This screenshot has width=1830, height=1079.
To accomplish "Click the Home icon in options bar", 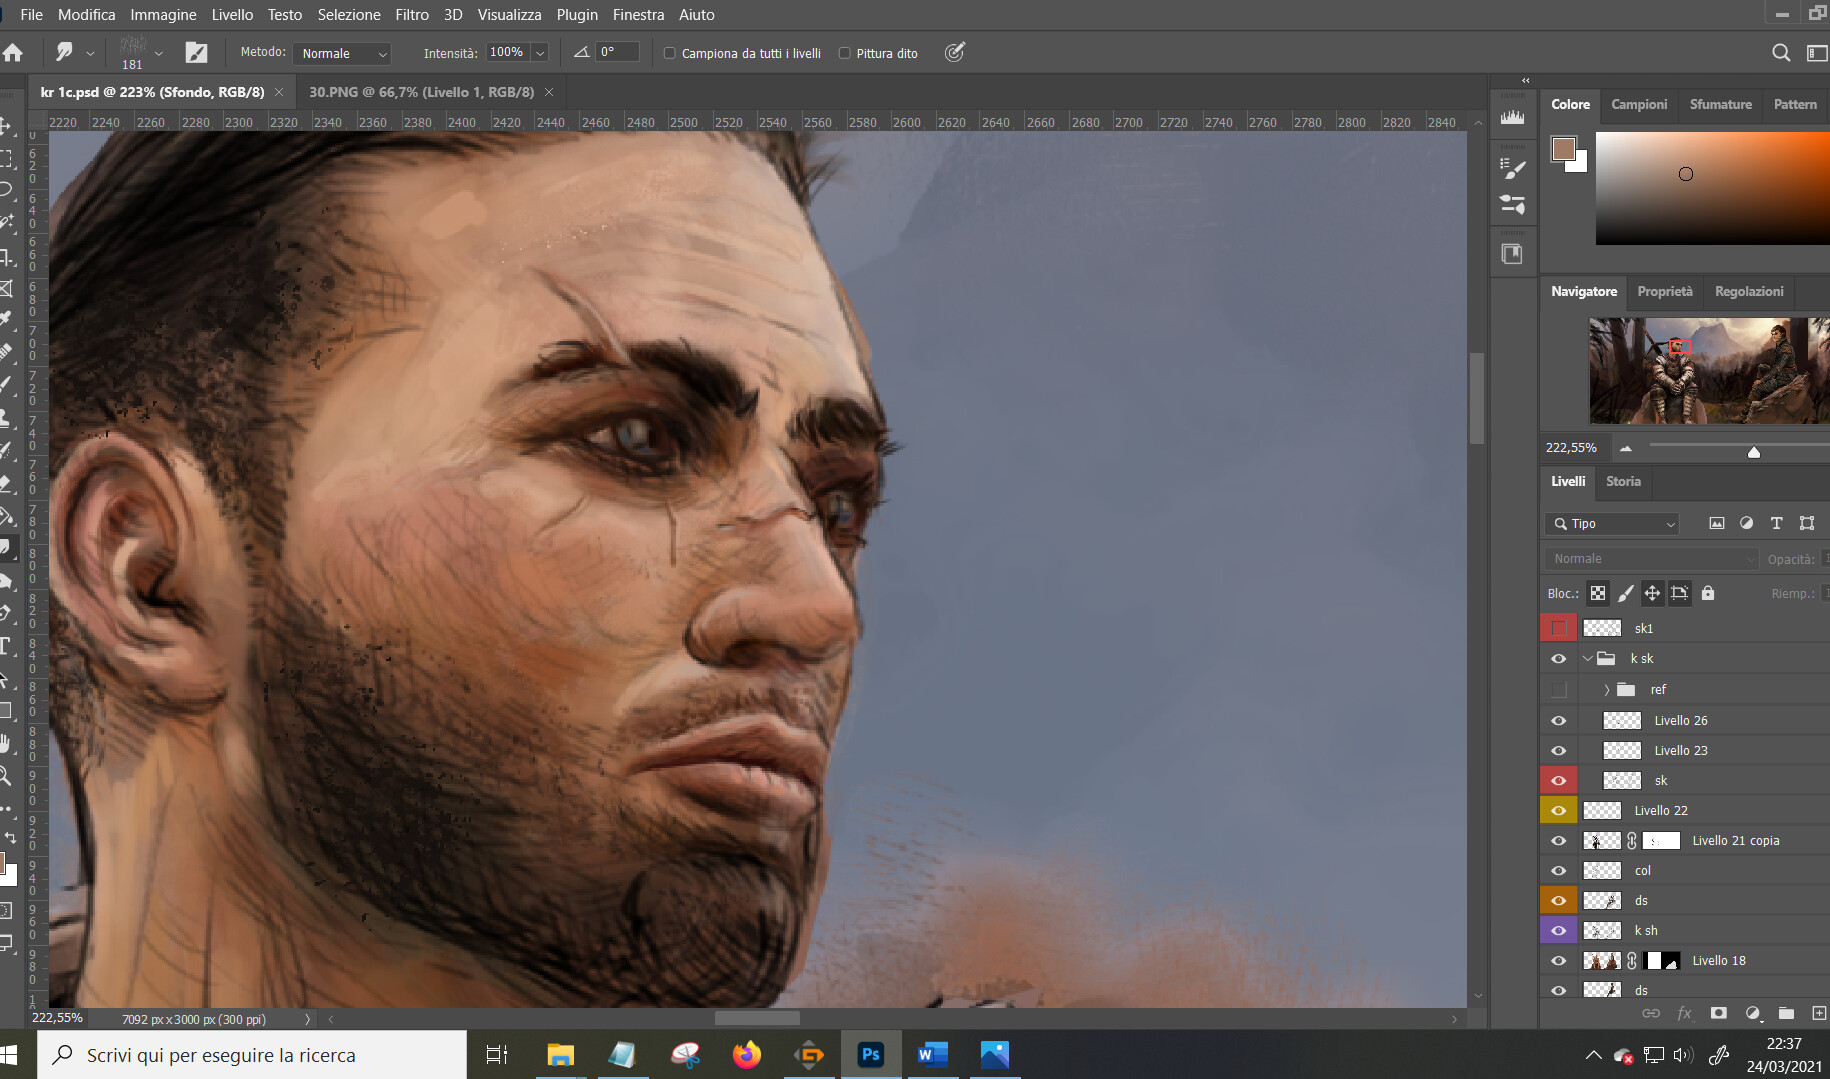I will coord(13,53).
